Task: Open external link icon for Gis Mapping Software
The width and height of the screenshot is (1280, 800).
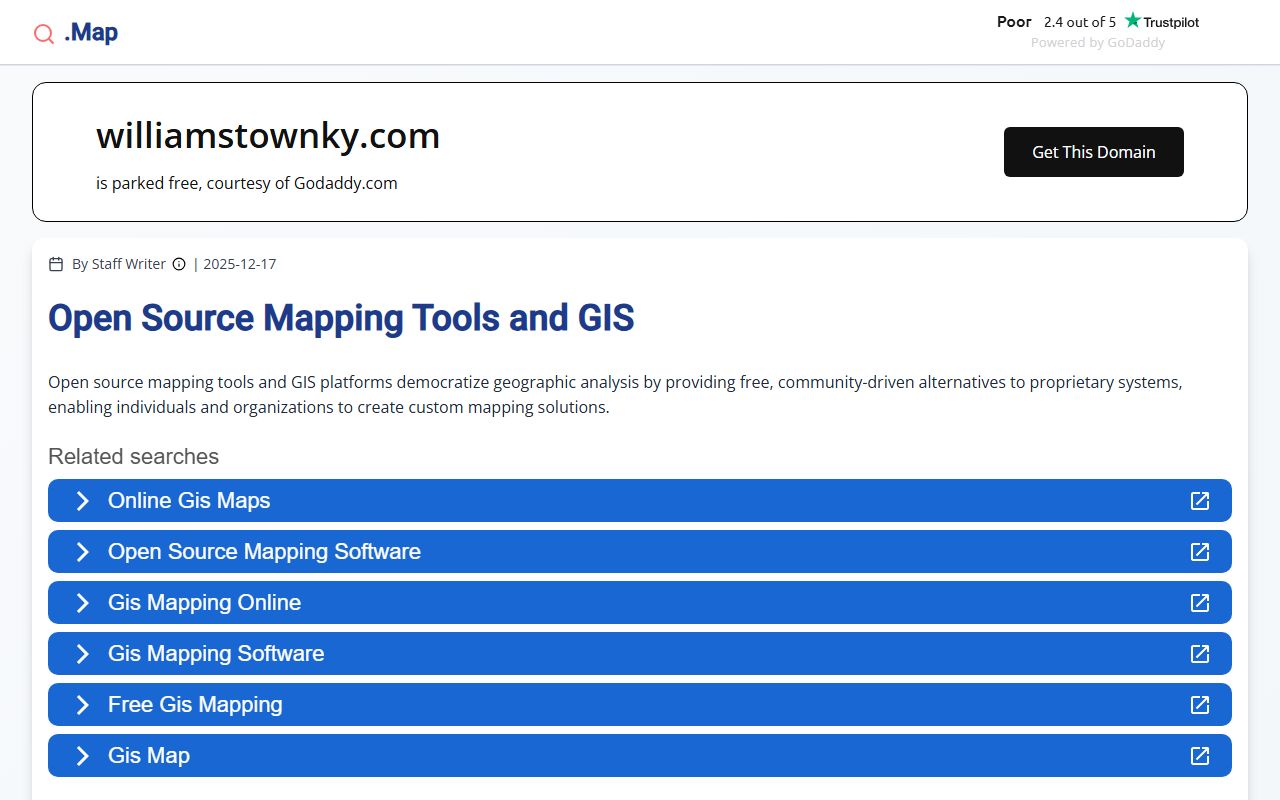Action: (1200, 653)
